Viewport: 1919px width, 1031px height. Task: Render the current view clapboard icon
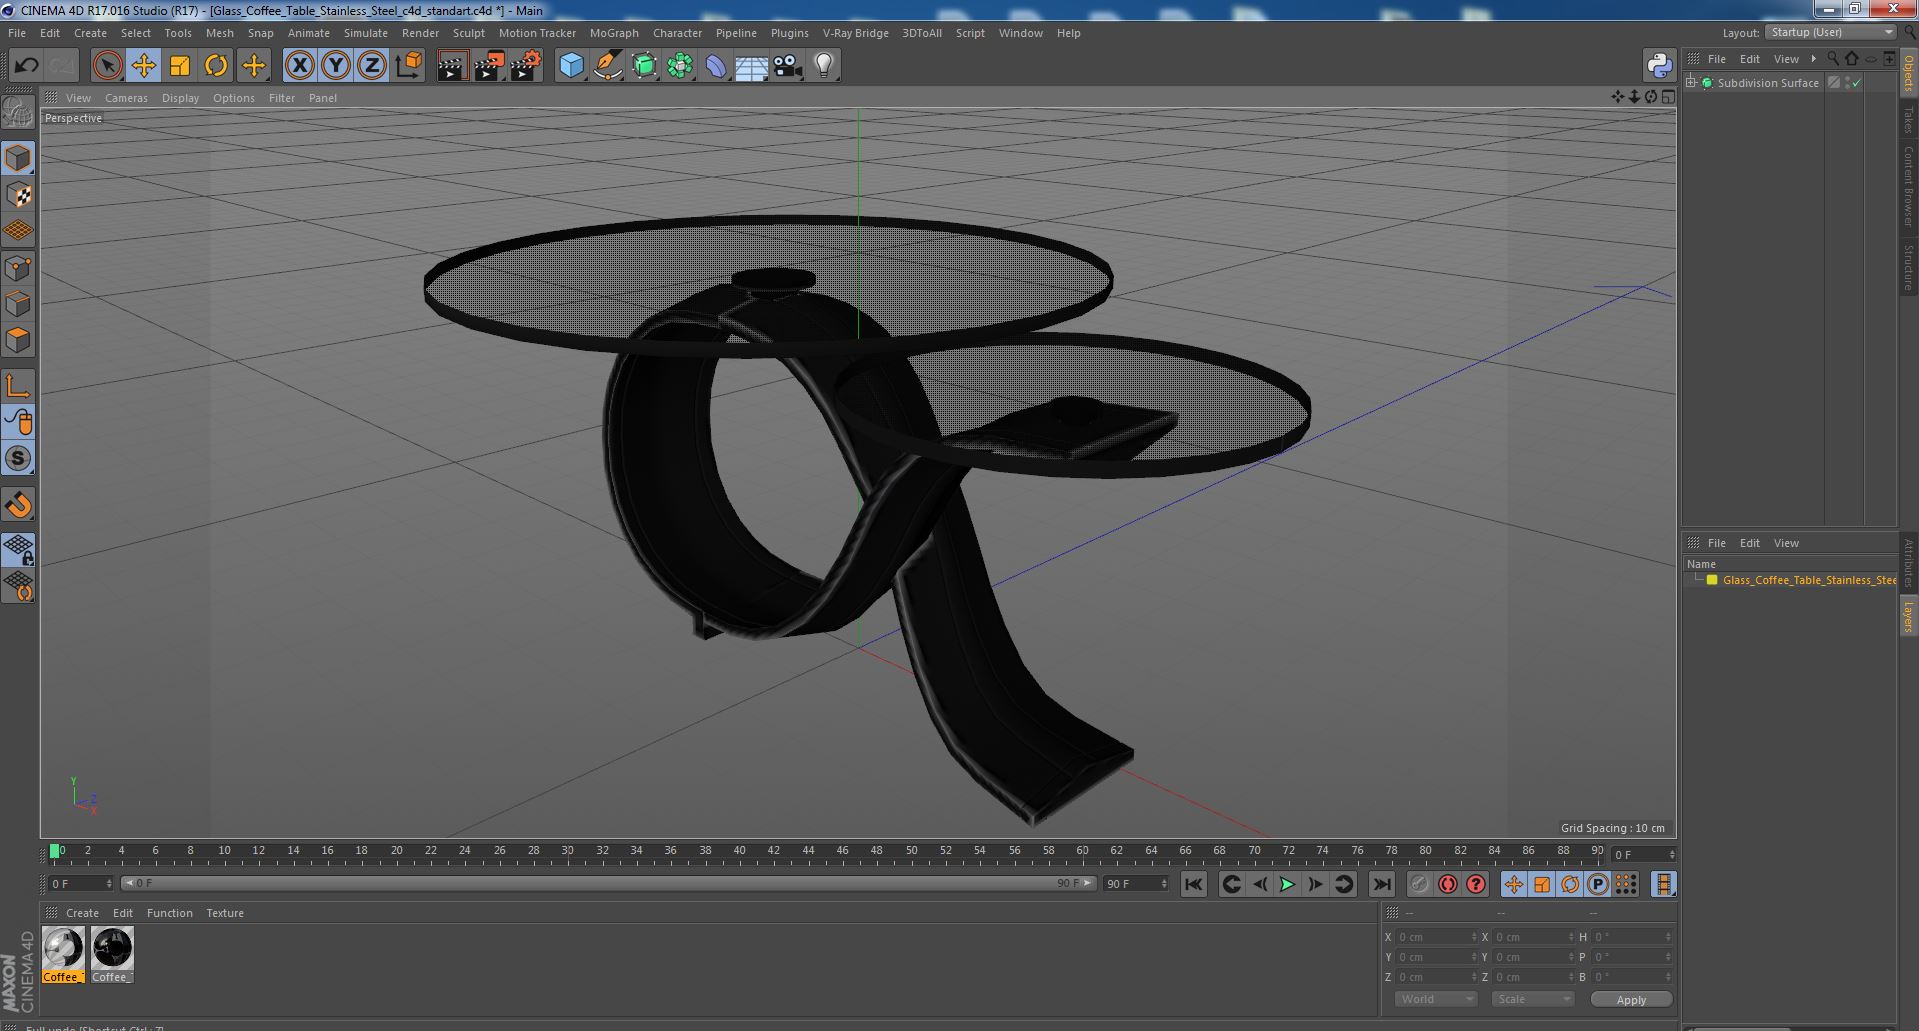coord(452,66)
